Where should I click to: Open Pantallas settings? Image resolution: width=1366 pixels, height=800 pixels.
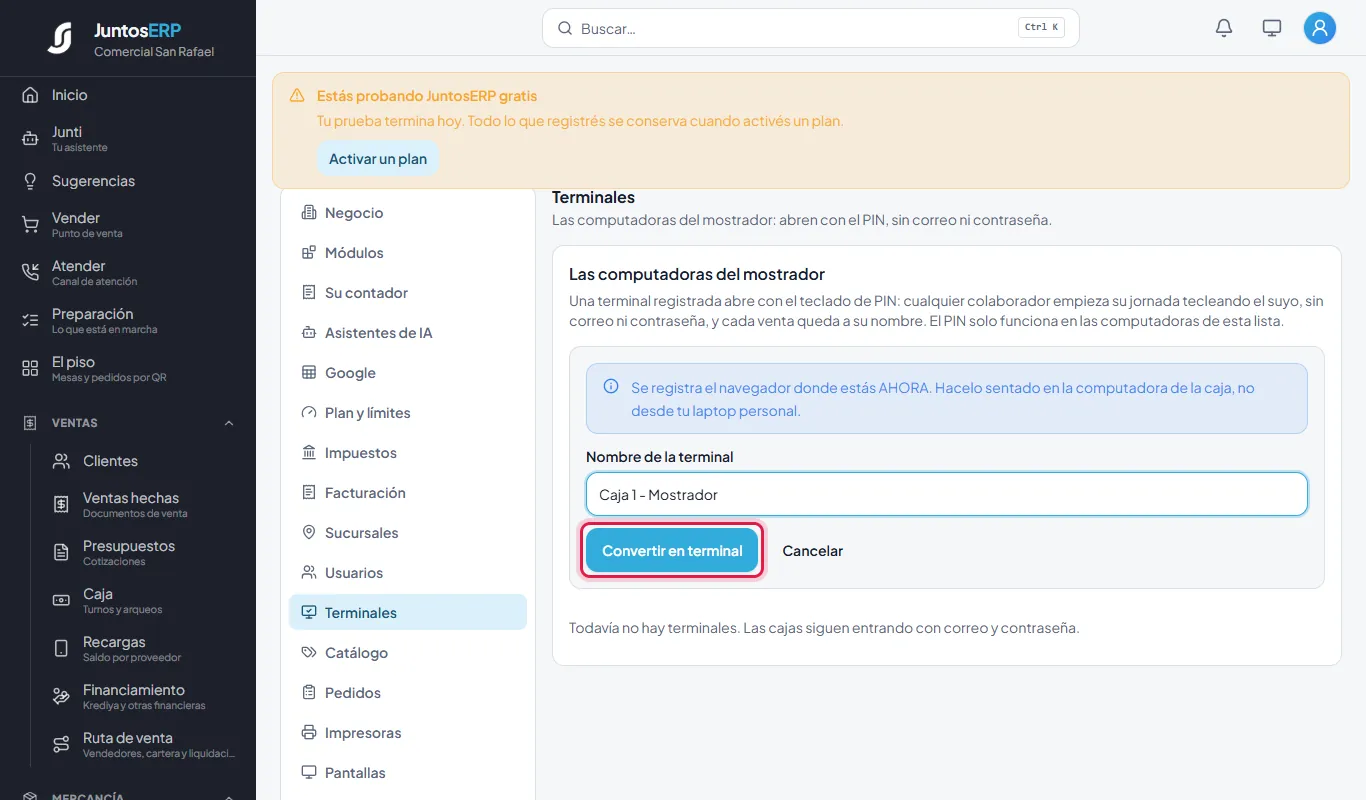coord(408,773)
